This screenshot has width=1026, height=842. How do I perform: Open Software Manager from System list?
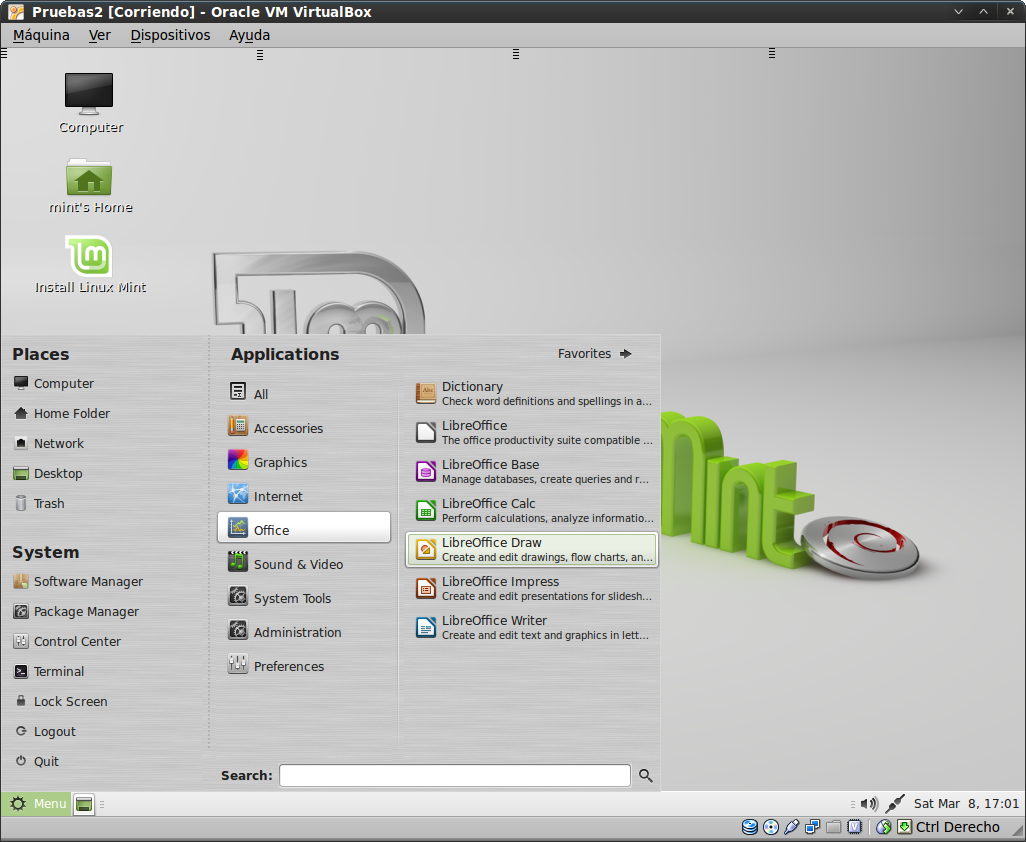(x=87, y=582)
